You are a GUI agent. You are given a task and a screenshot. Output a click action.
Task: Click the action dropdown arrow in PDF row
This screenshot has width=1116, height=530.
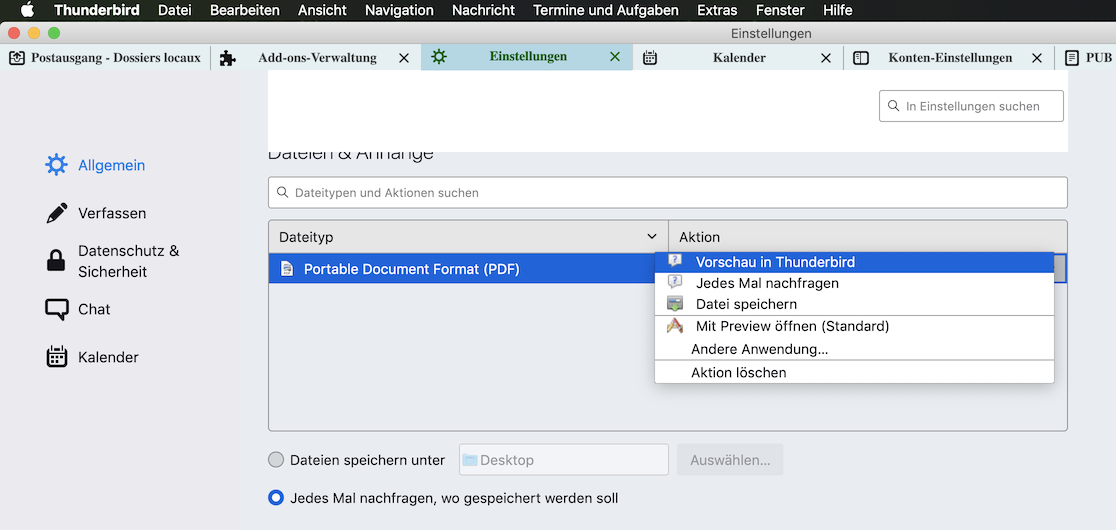coord(1060,269)
